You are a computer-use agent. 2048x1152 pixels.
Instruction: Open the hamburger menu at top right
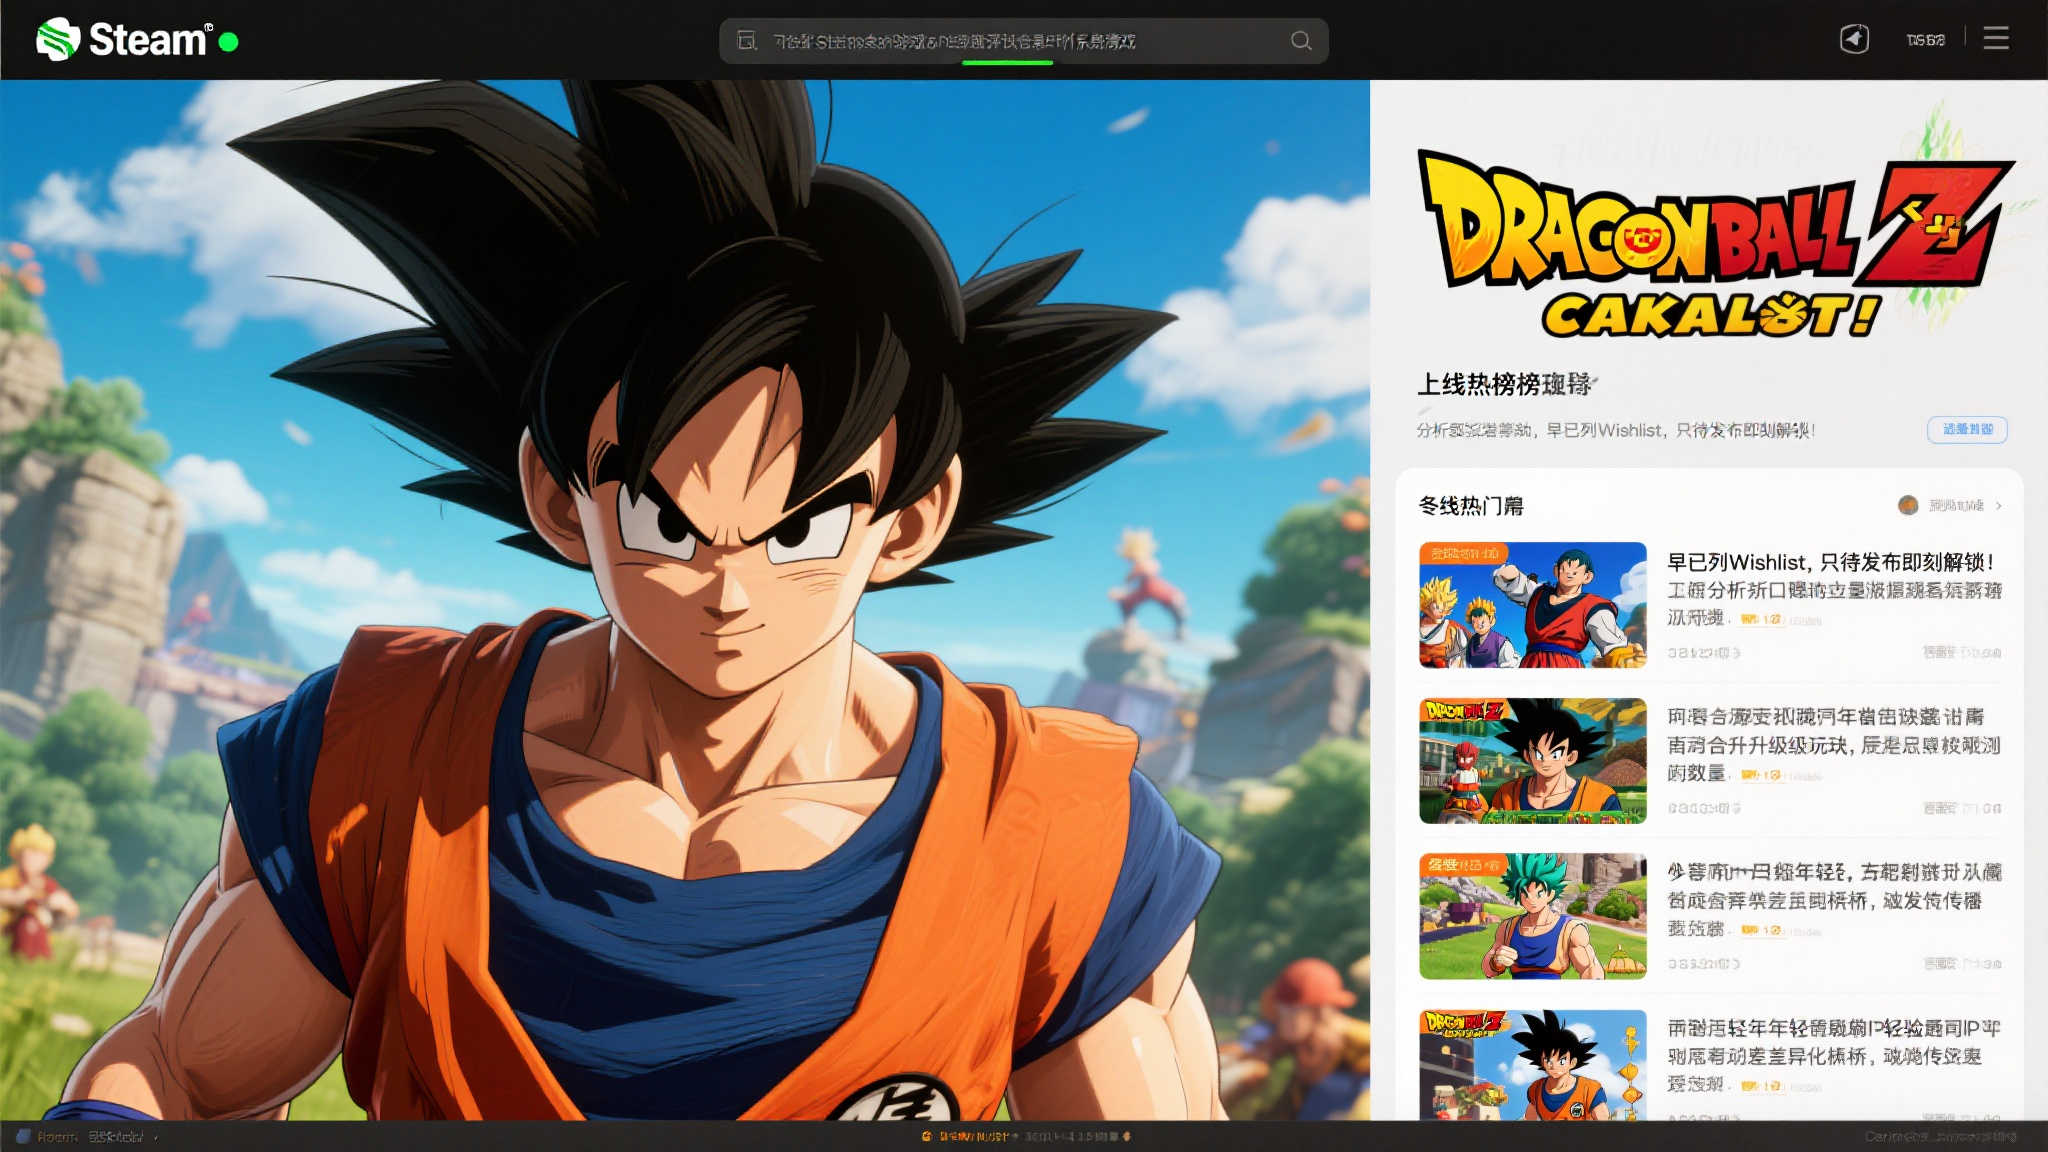tap(1996, 39)
